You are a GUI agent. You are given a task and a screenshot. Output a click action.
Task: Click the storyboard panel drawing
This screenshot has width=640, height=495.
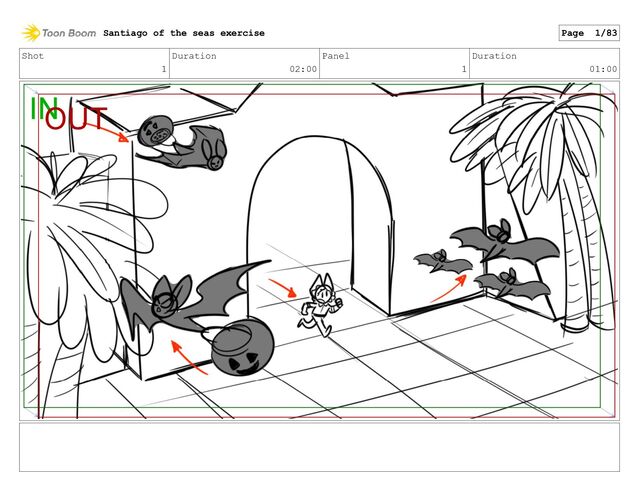coord(319,251)
